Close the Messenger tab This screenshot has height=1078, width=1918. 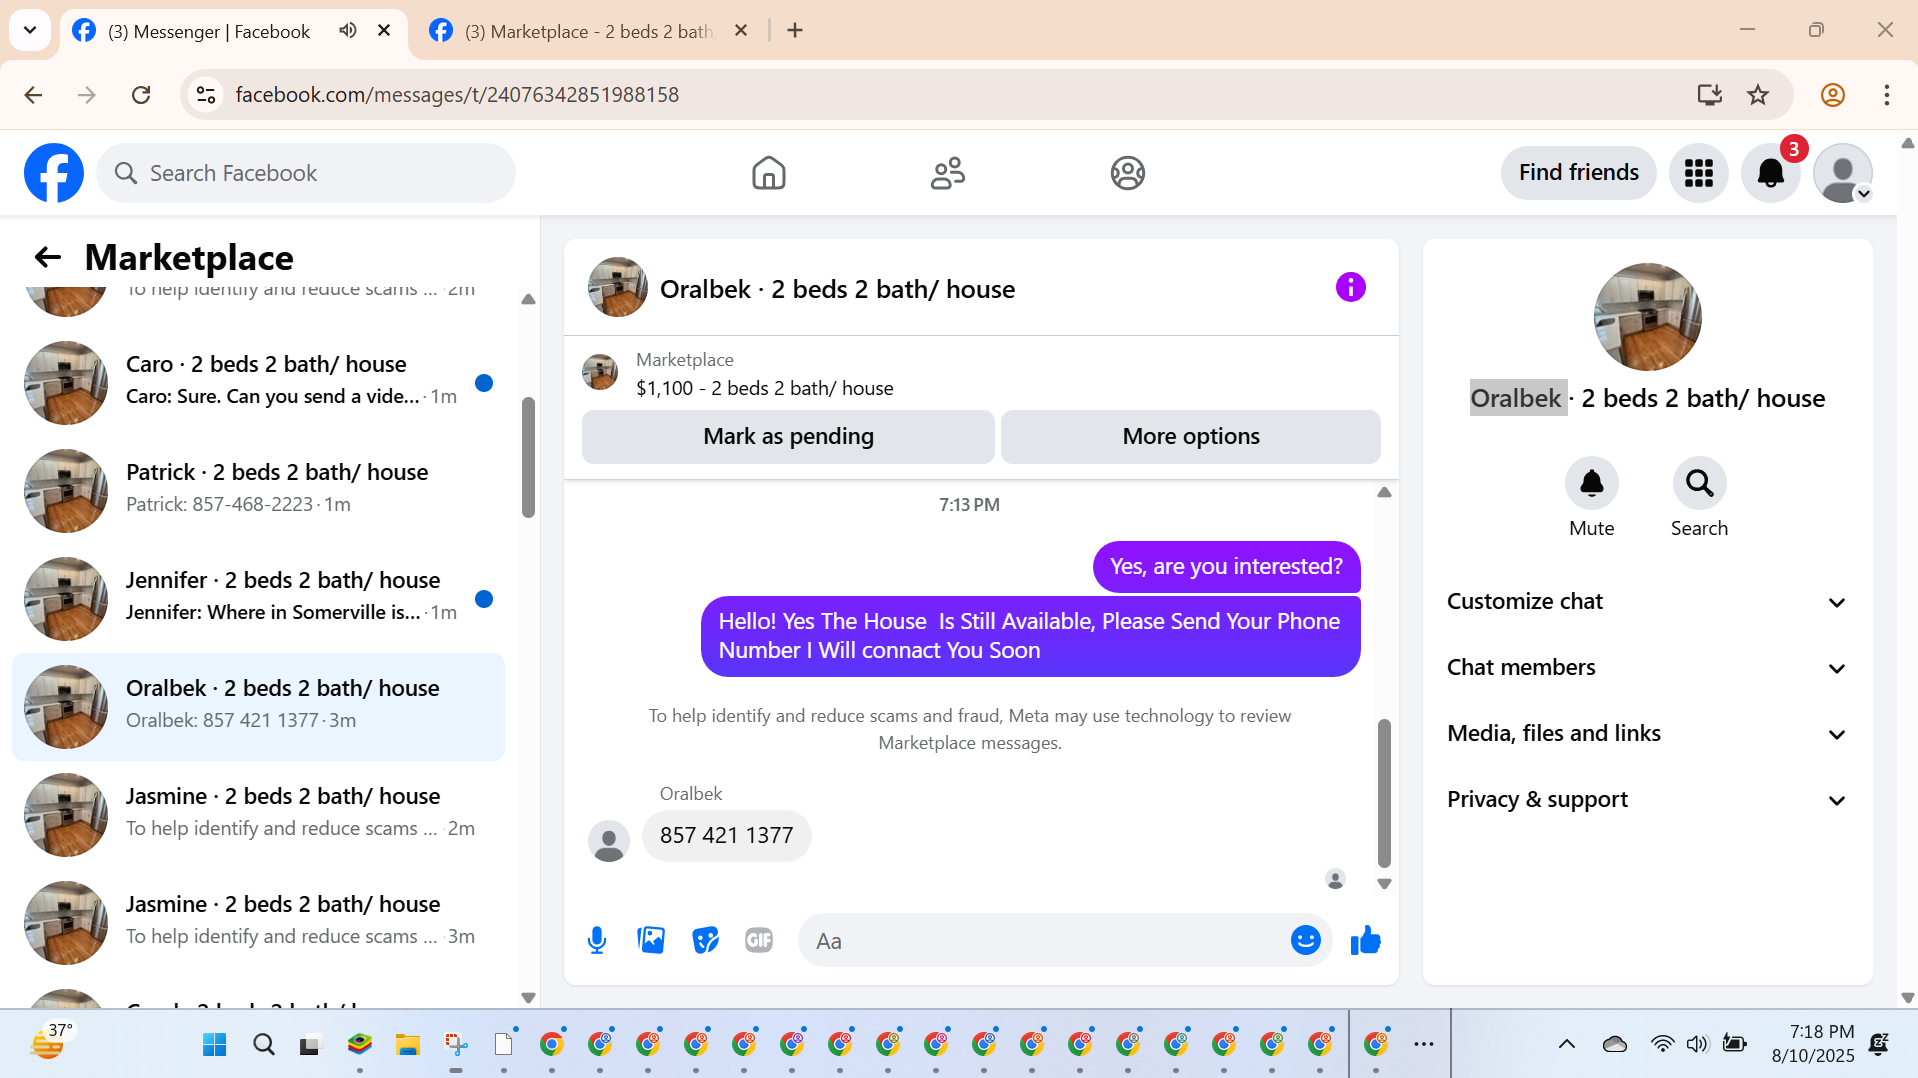(384, 31)
